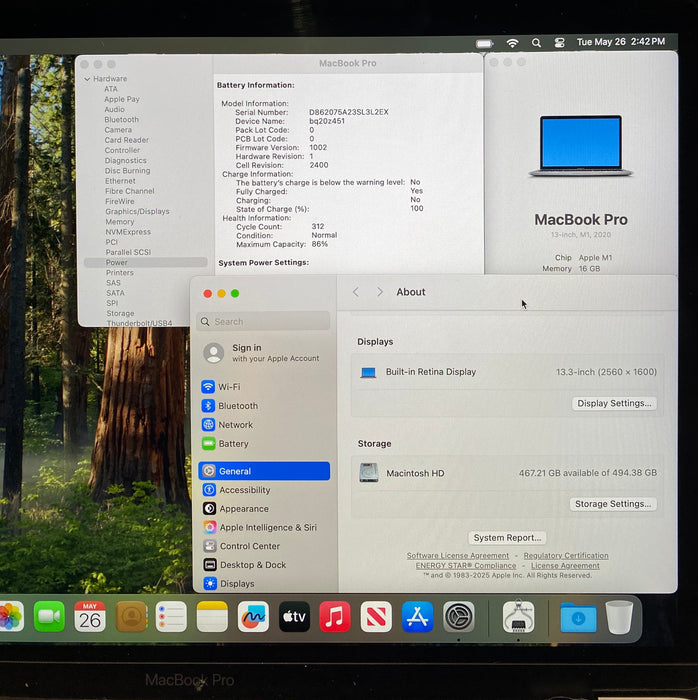The image size is (698, 700).
Task: Open date and time in menu bar
Action: pyautogui.click(x=621, y=42)
